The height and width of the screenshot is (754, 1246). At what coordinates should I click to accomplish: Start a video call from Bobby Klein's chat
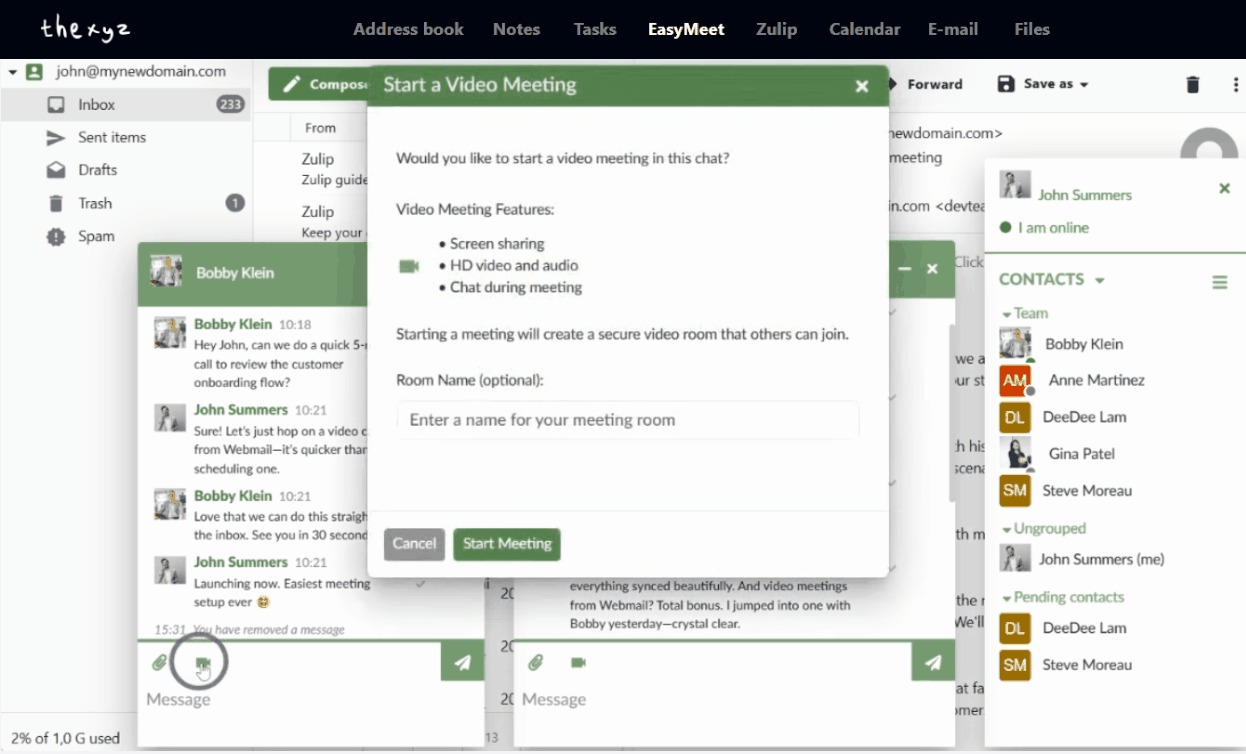point(201,660)
